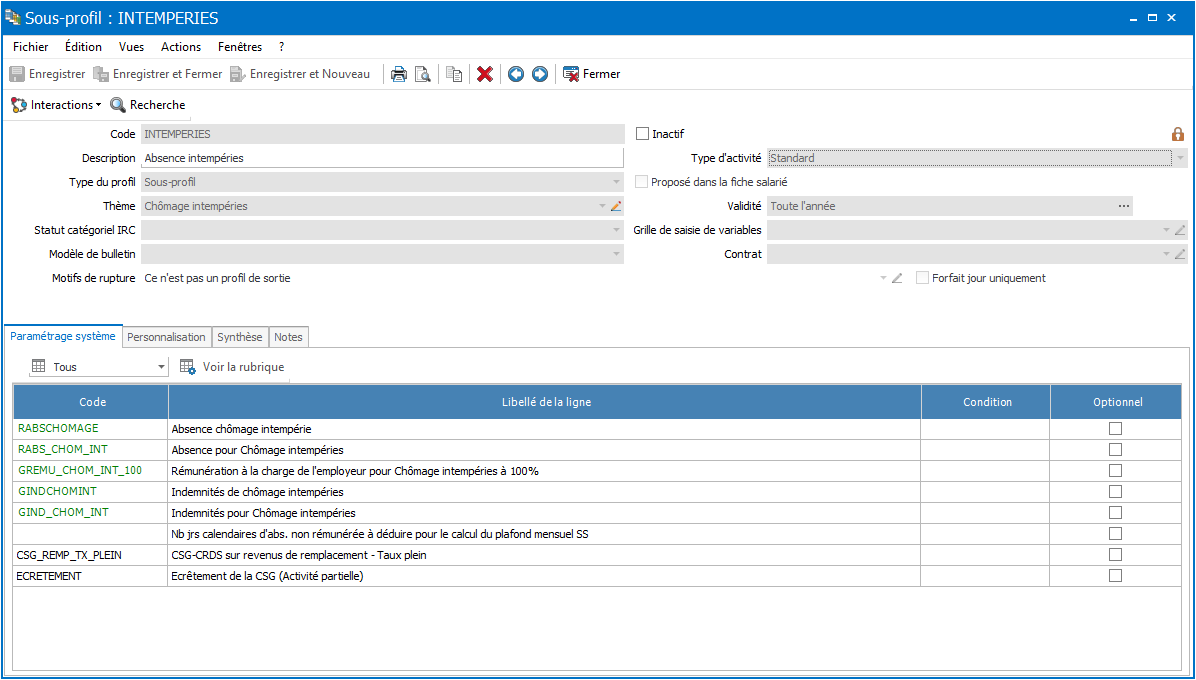Check Optionnel for RABSCHOMAGE row

(x=1115, y=428)
